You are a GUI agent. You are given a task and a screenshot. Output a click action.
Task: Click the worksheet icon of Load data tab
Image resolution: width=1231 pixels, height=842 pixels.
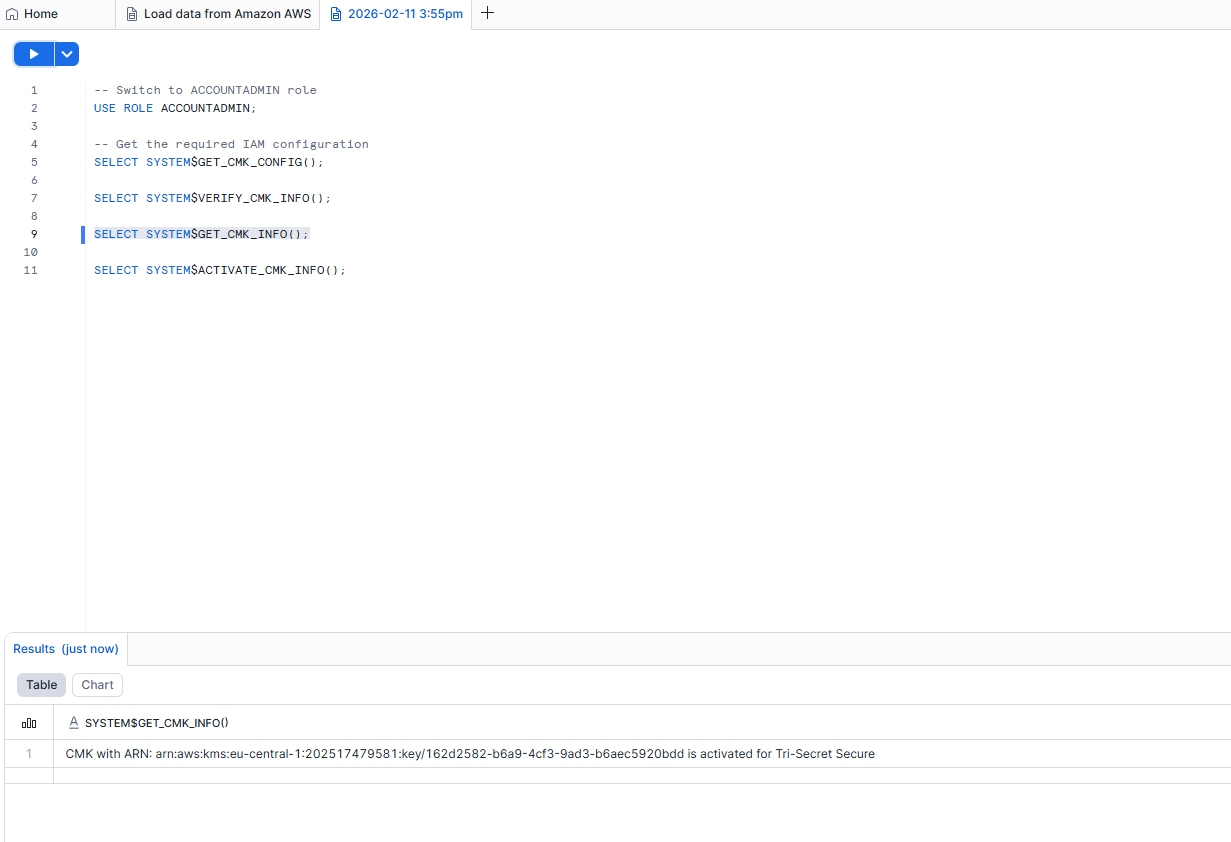132,14
